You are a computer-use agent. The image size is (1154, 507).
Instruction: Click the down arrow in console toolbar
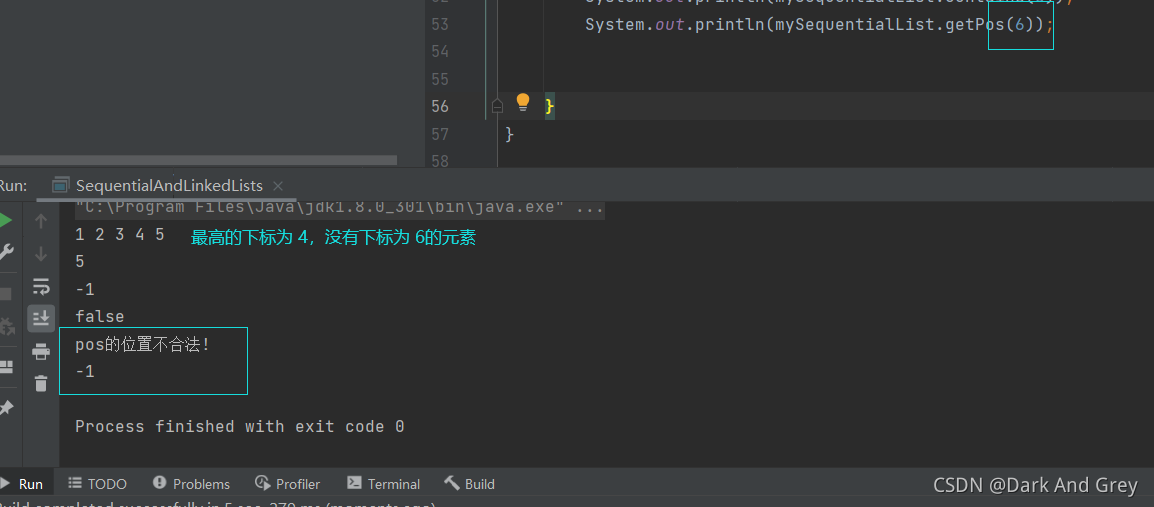pyautogui.click(x=41, y=254)
